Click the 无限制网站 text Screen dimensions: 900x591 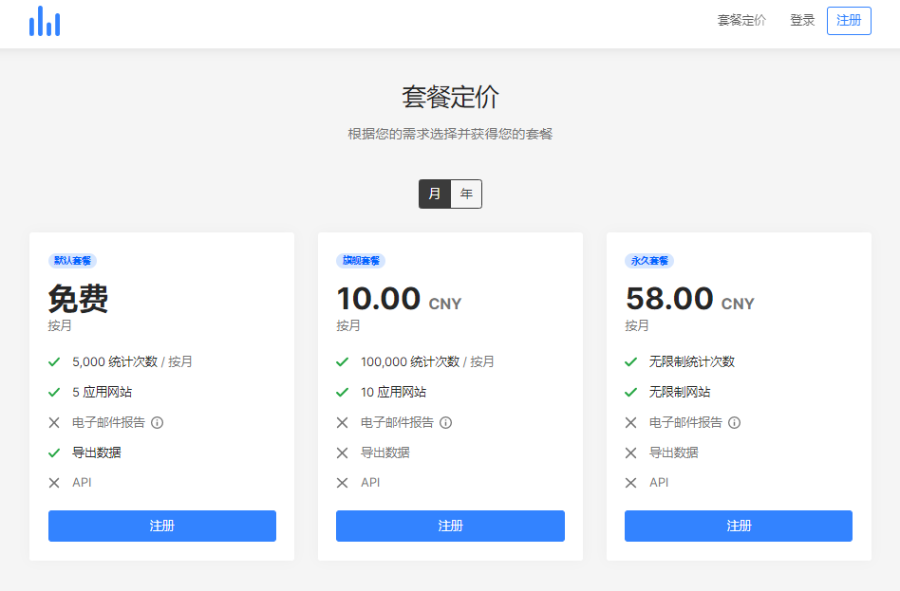[680, 392]
